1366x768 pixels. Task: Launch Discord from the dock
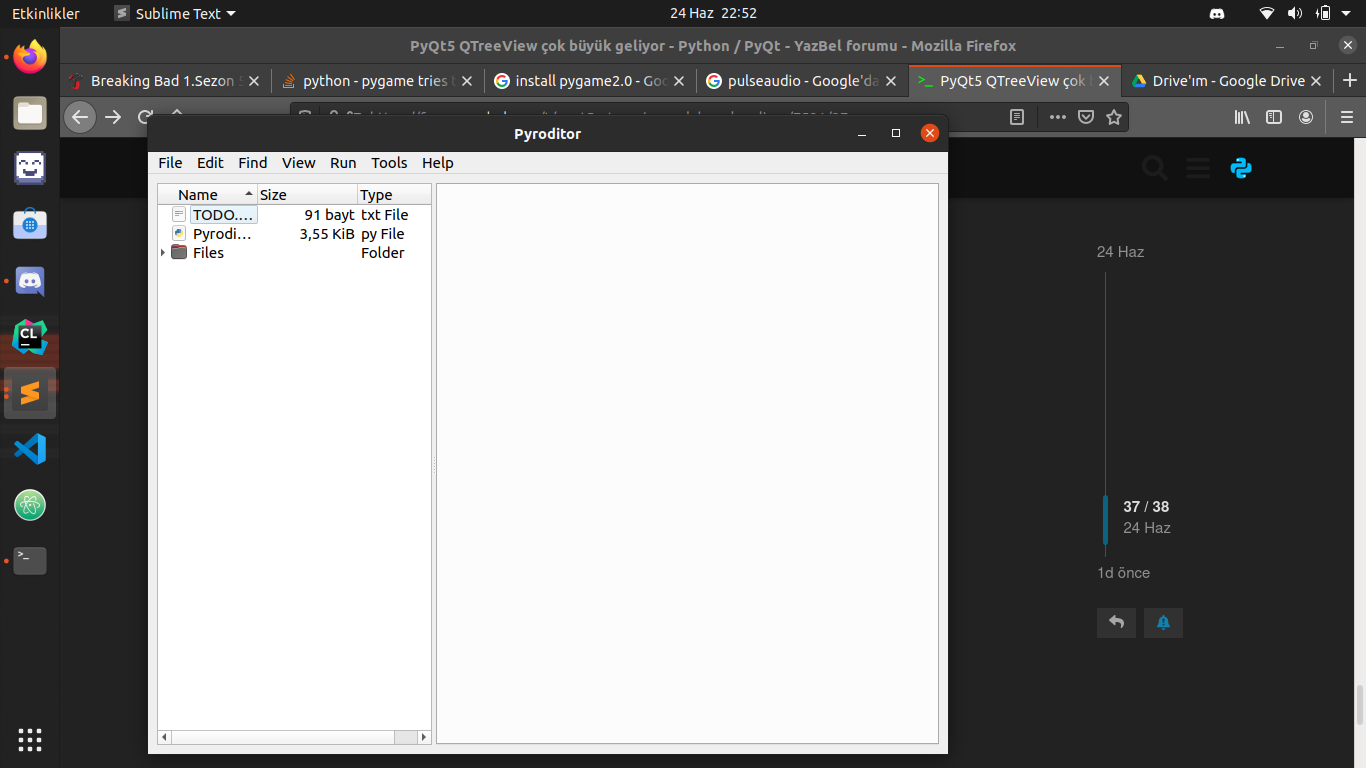click(x=30, y=282)
